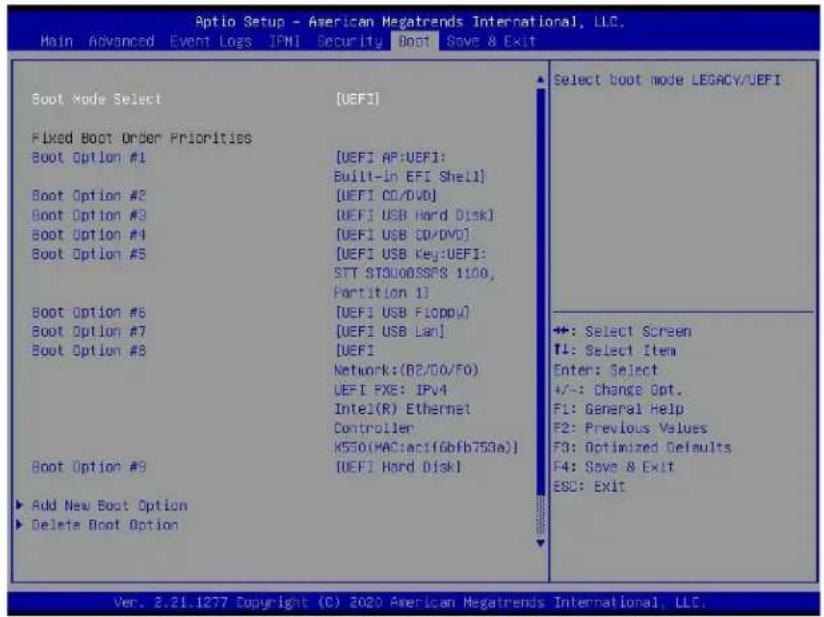Select the Boot Option #6 label

pyautogui.click(x=88, y=312)
